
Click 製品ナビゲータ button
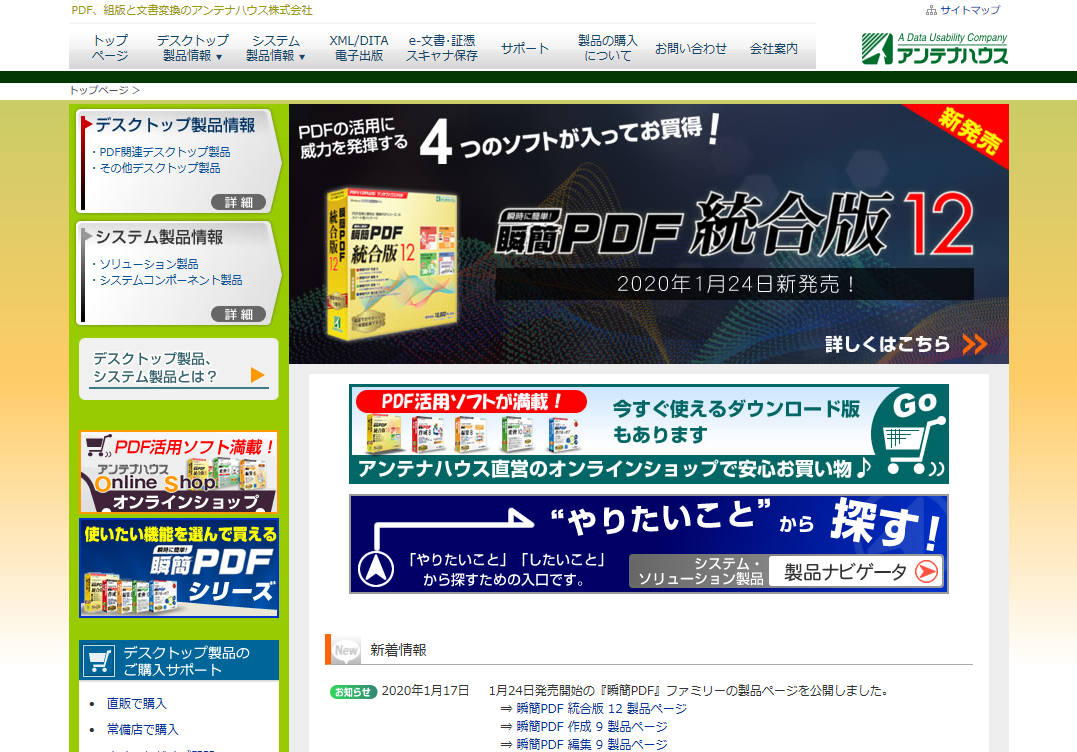(x=855, y=571)
